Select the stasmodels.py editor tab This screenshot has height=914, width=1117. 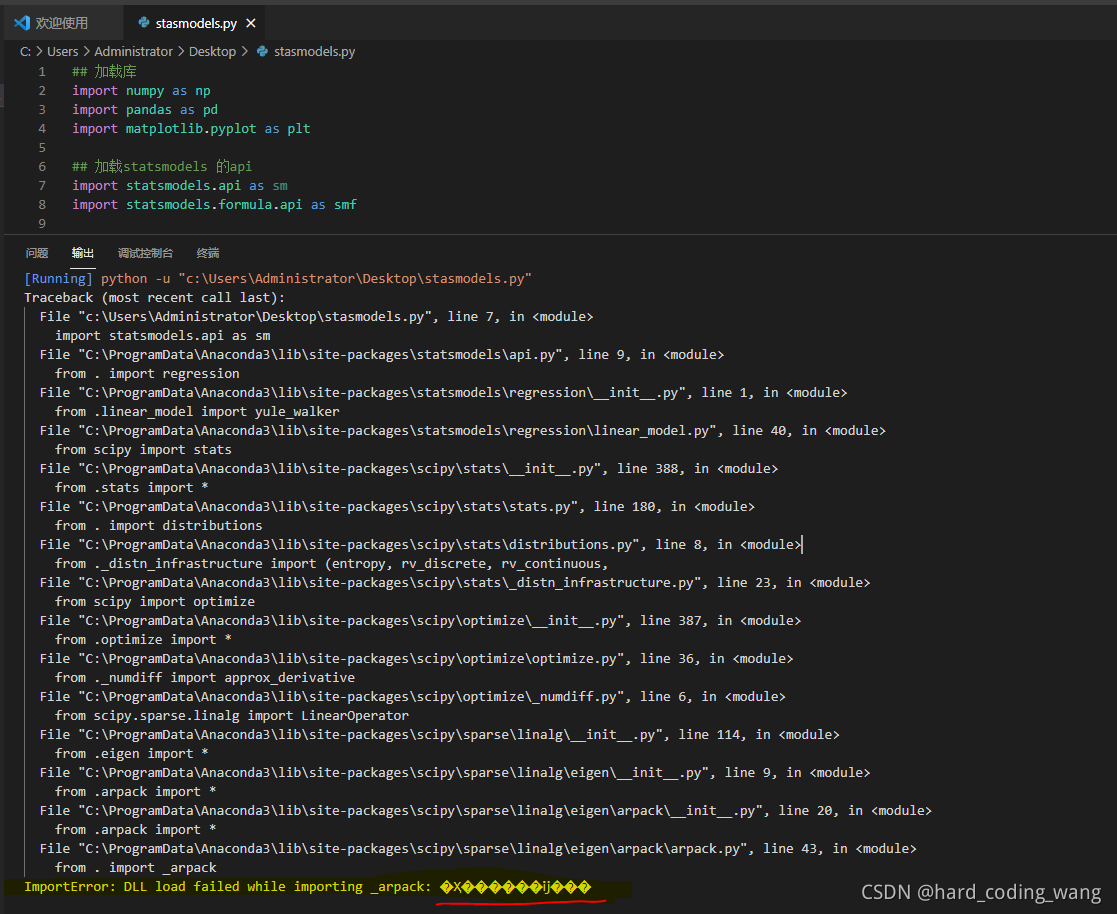click(196, 24)
